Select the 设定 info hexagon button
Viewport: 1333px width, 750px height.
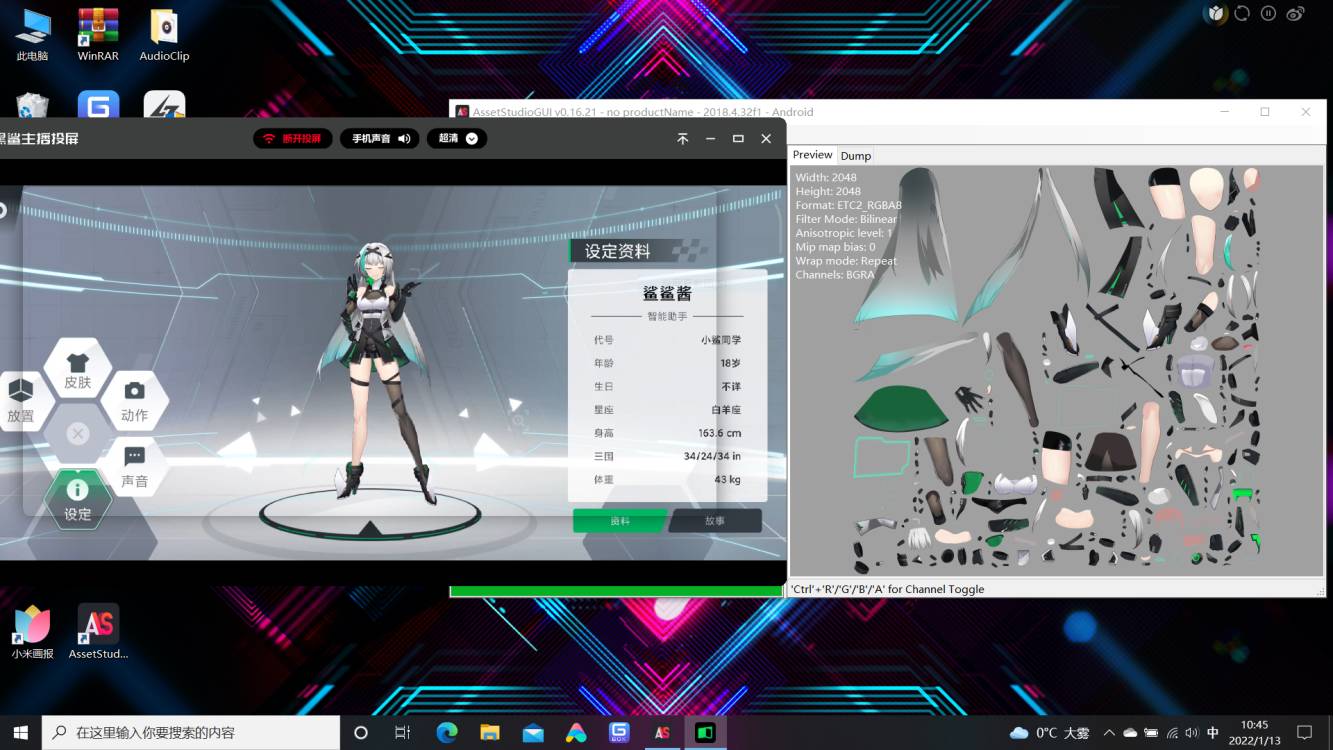[x=77, y=500]
